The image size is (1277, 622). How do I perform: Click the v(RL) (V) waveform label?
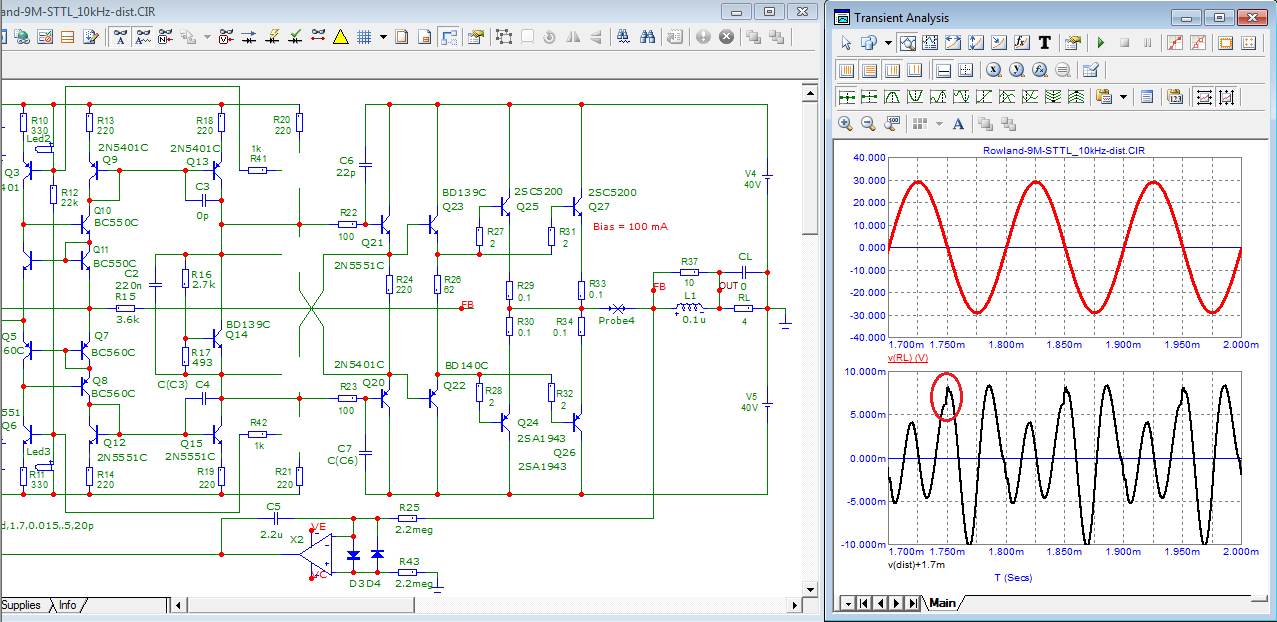[x=908, y=358]
